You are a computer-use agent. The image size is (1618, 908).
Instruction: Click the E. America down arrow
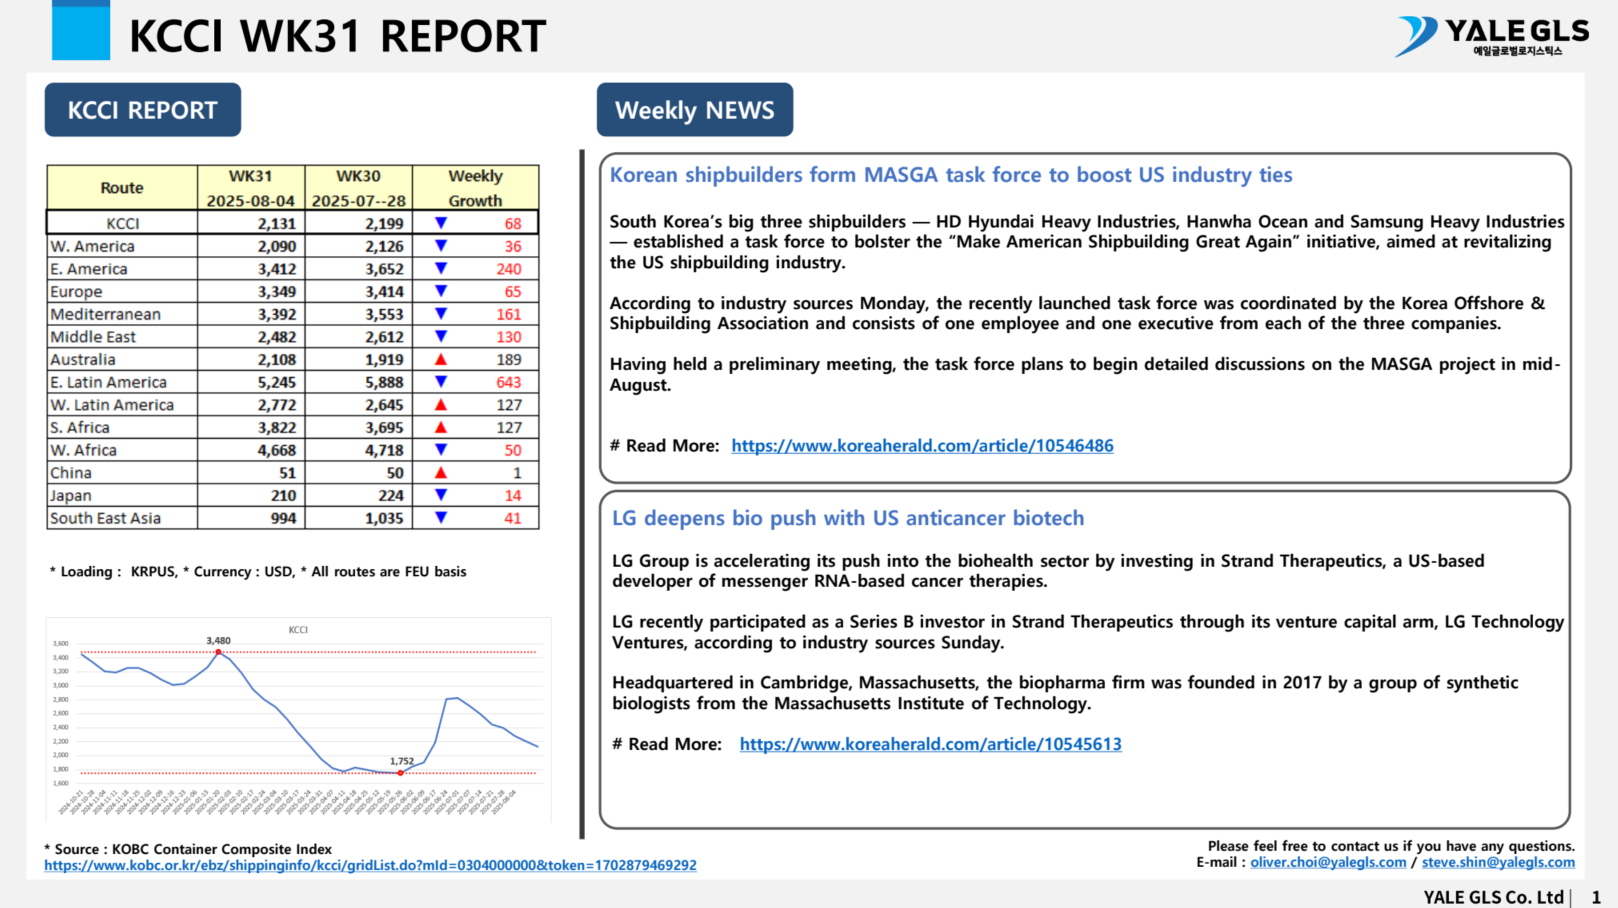coord(441,269)
